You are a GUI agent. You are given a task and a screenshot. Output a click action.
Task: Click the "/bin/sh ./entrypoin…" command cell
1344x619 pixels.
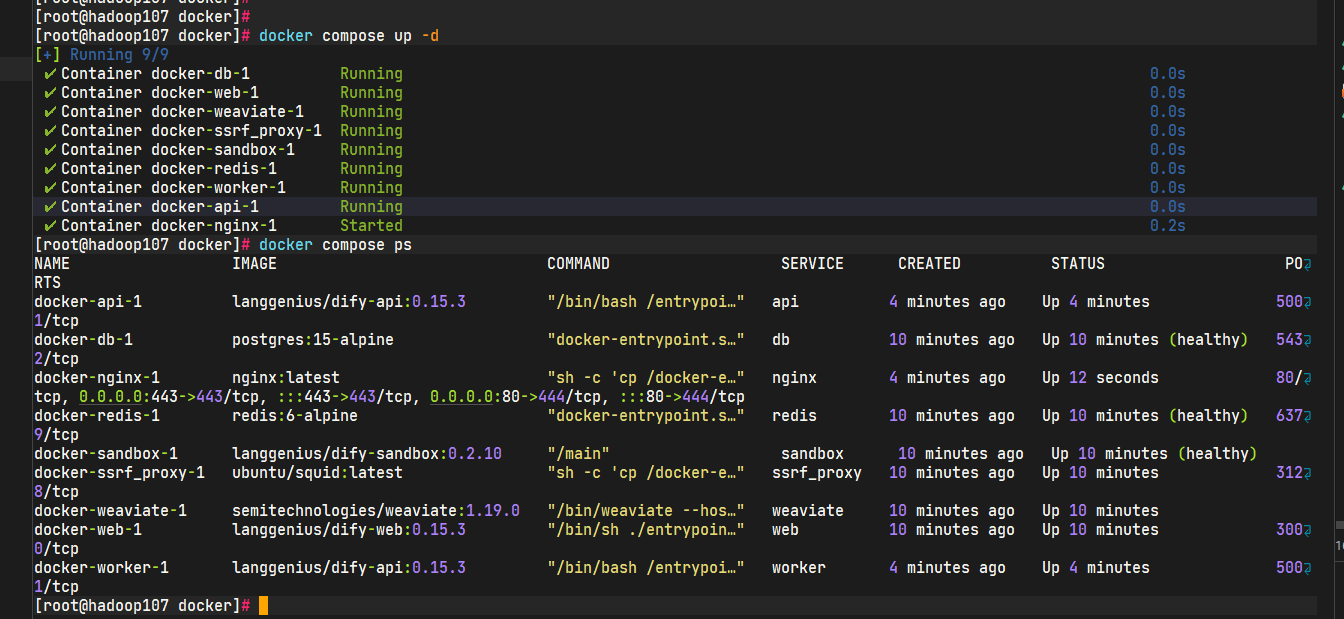(x=646, y=530)
